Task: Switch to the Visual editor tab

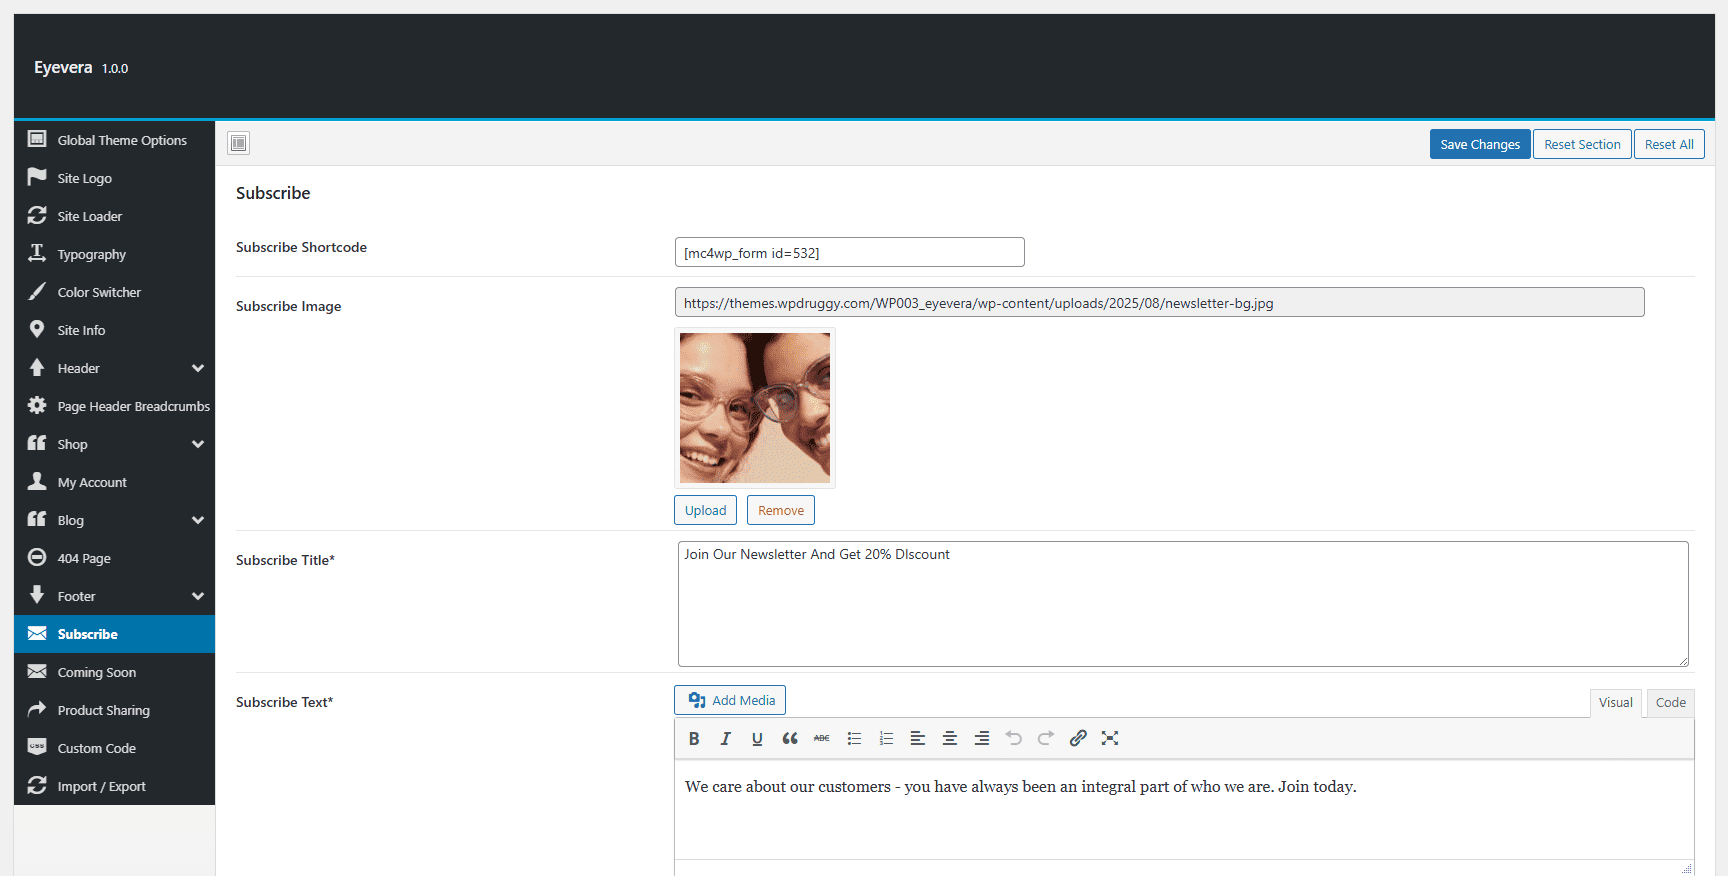Action: click(1615, 703)
